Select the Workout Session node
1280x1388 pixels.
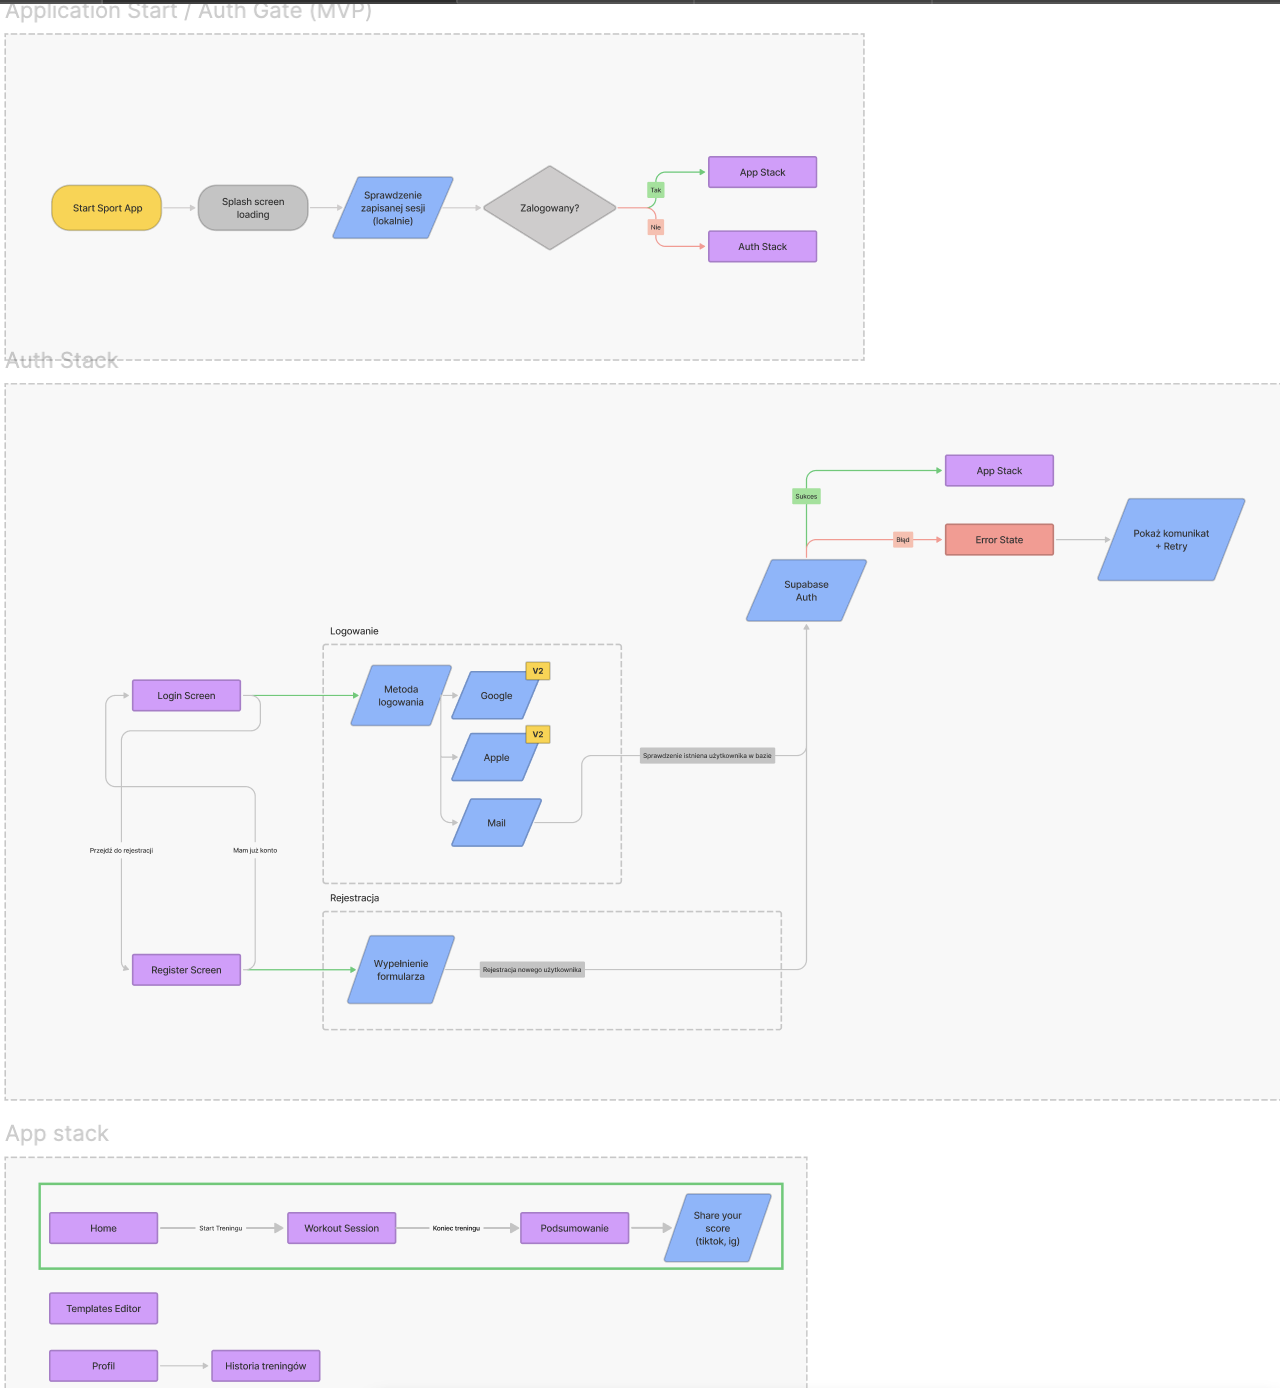(342, 1228)
